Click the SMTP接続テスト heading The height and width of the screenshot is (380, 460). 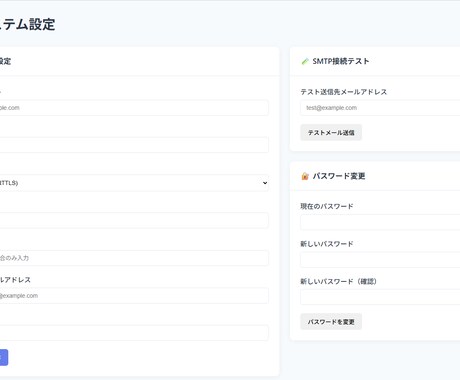click(x=341, y=61)
